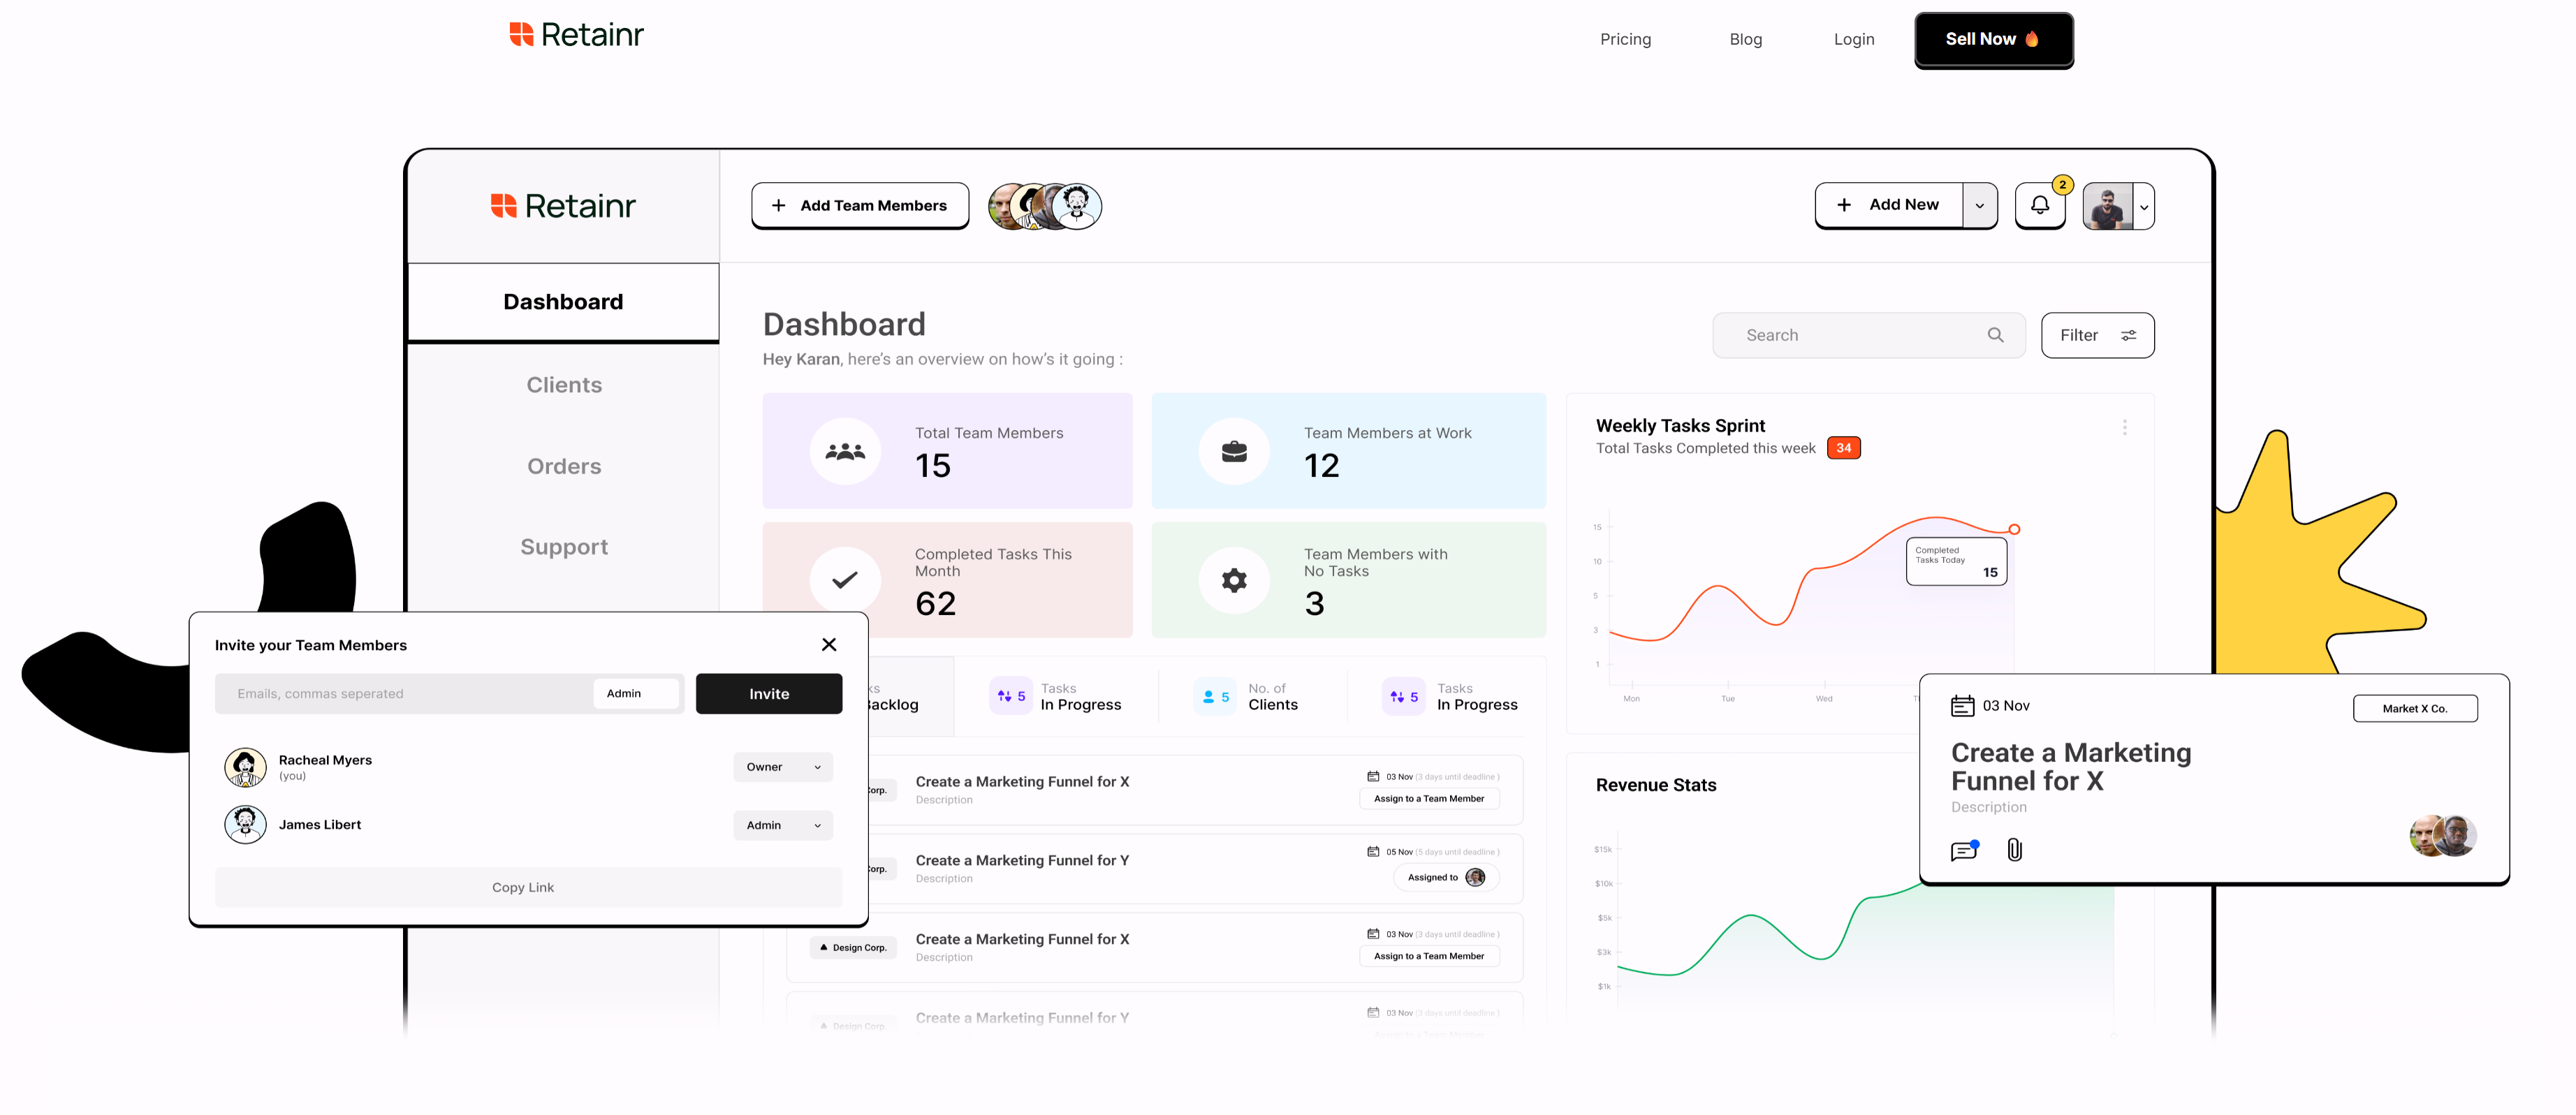Click the Total Team Members people icon
The image size is (2576, 1115).
pos(844,451)
